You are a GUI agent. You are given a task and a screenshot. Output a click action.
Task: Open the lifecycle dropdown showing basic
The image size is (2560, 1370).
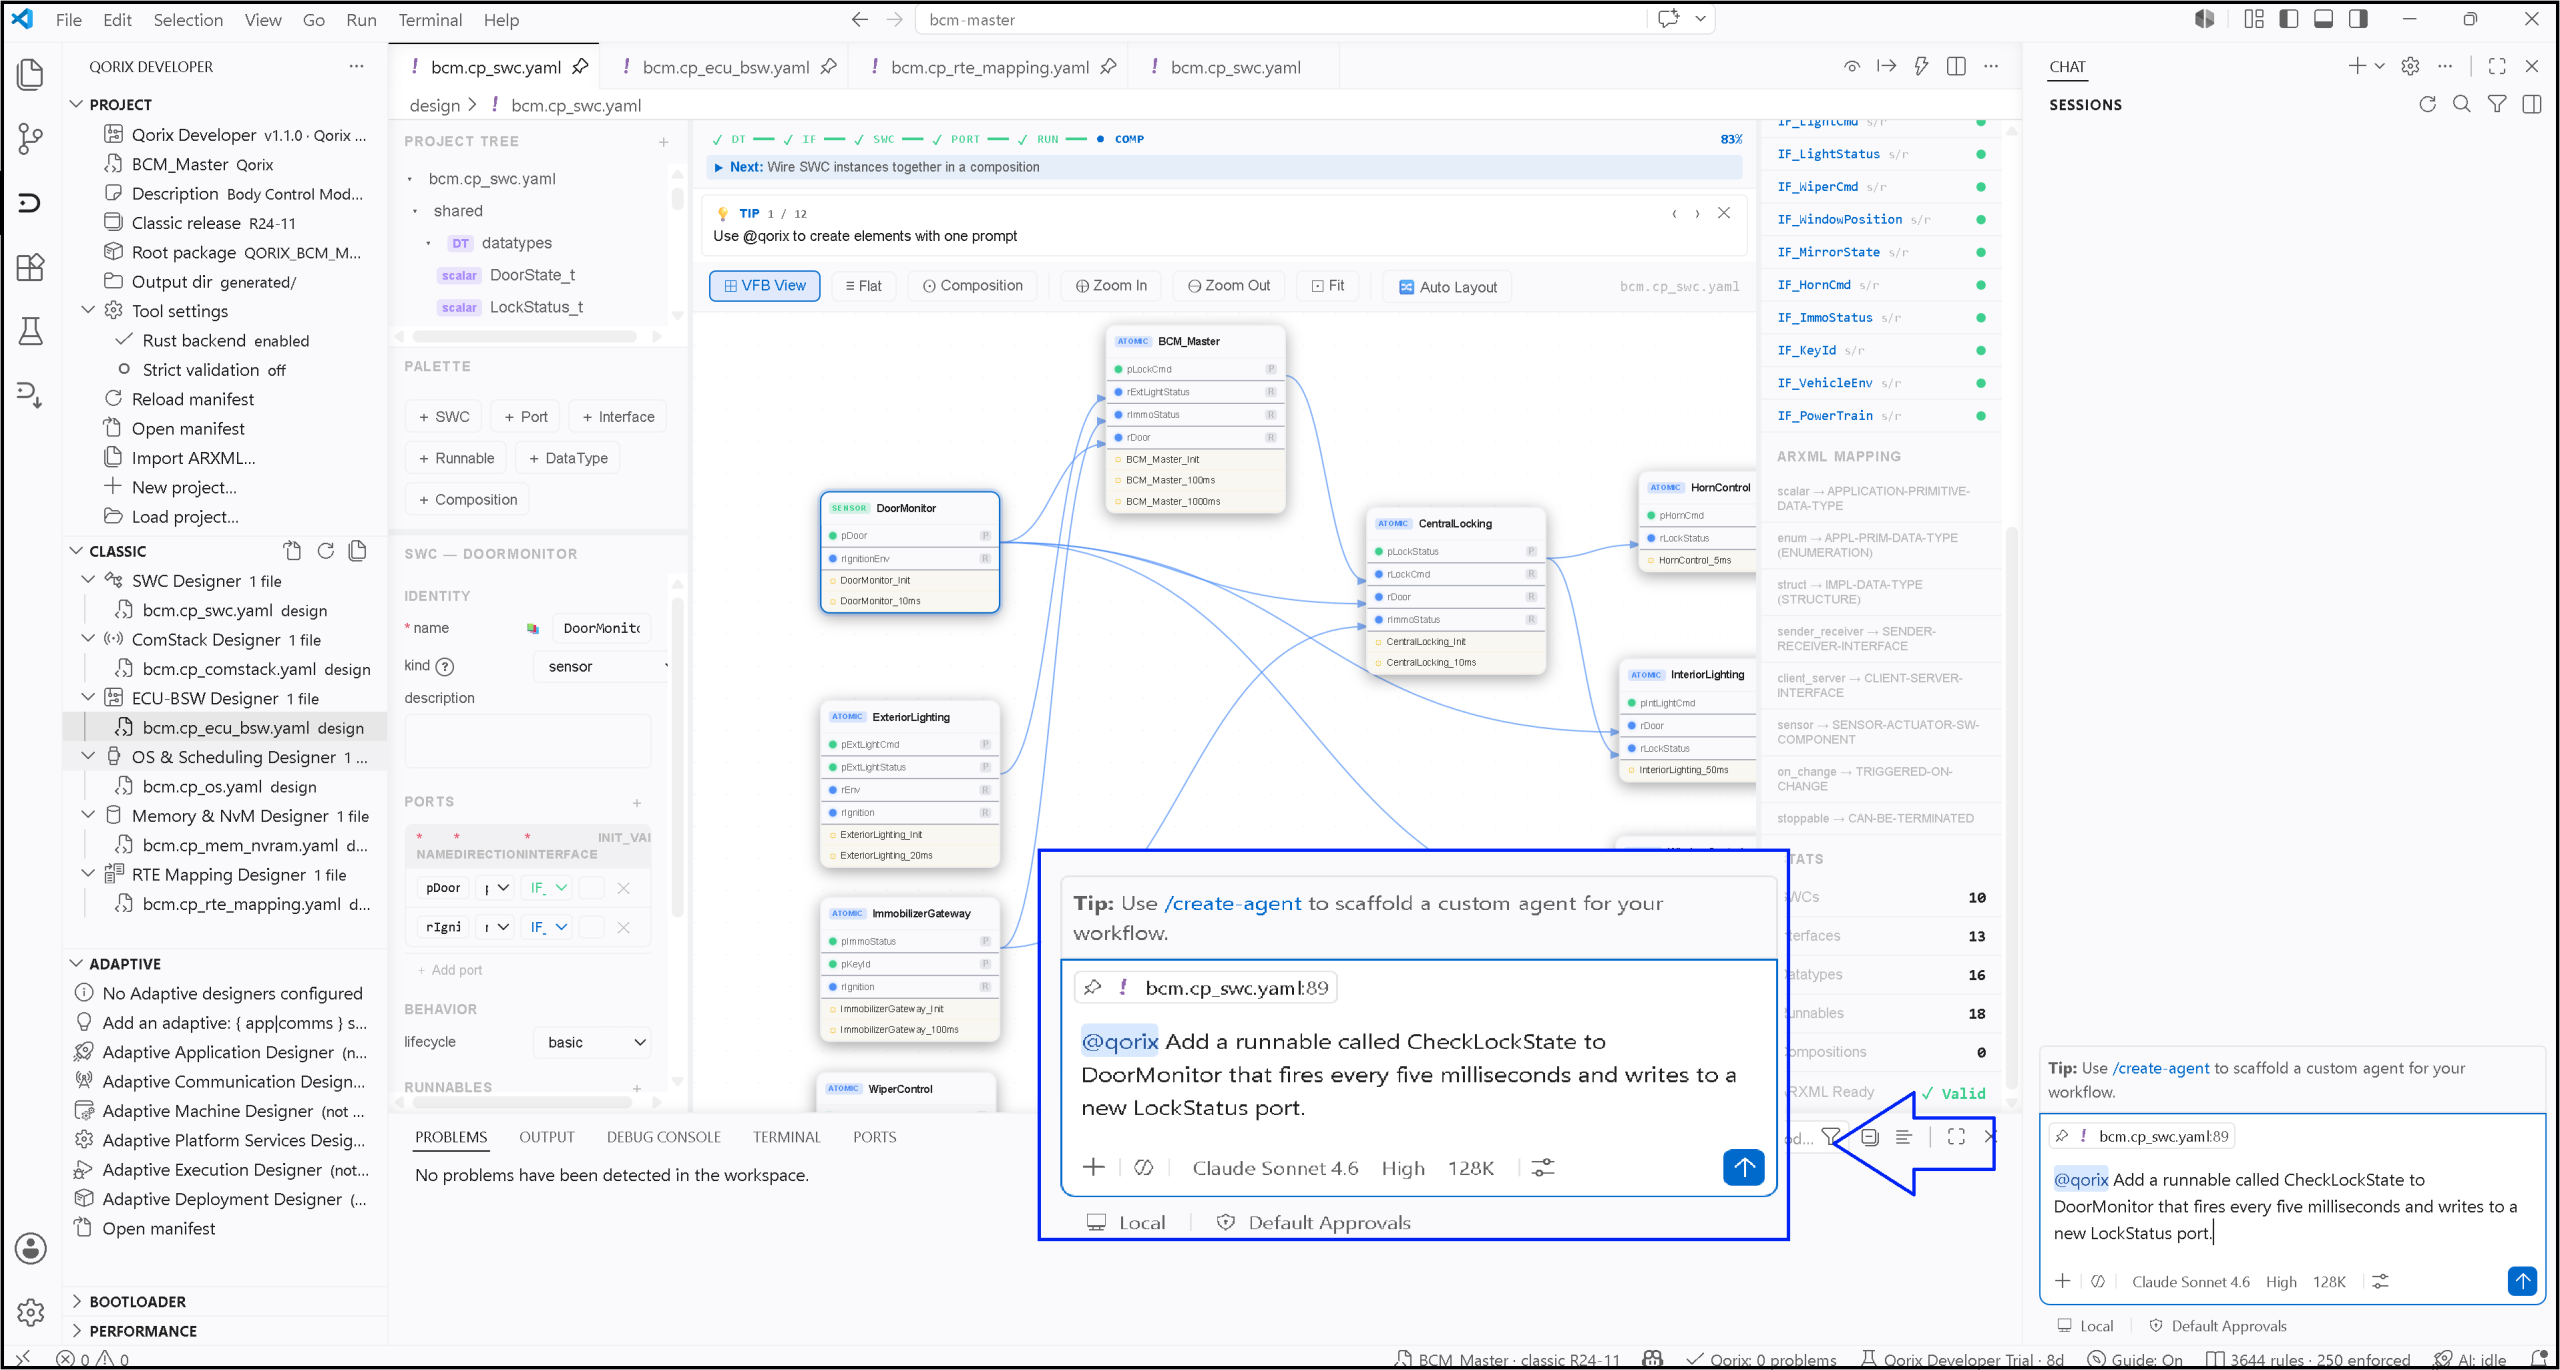592,1043
